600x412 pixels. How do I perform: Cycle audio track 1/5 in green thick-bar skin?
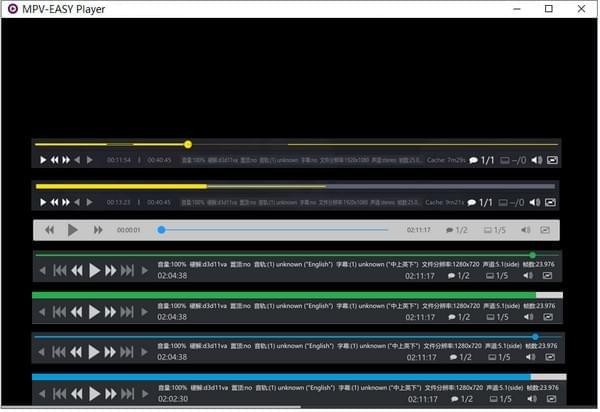(x=497, y=317)
